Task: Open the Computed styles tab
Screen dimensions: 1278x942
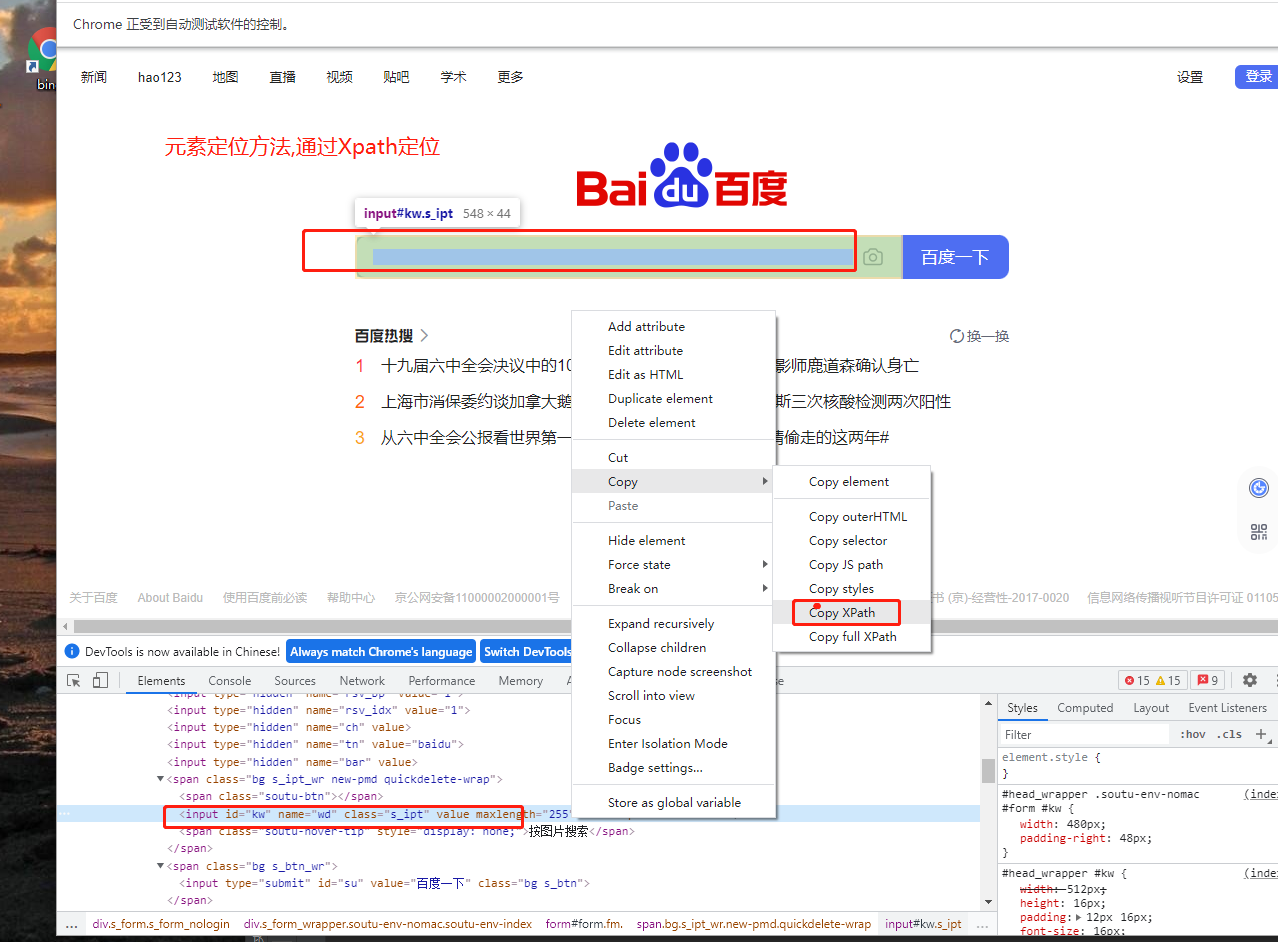Action: [1085, 708]
